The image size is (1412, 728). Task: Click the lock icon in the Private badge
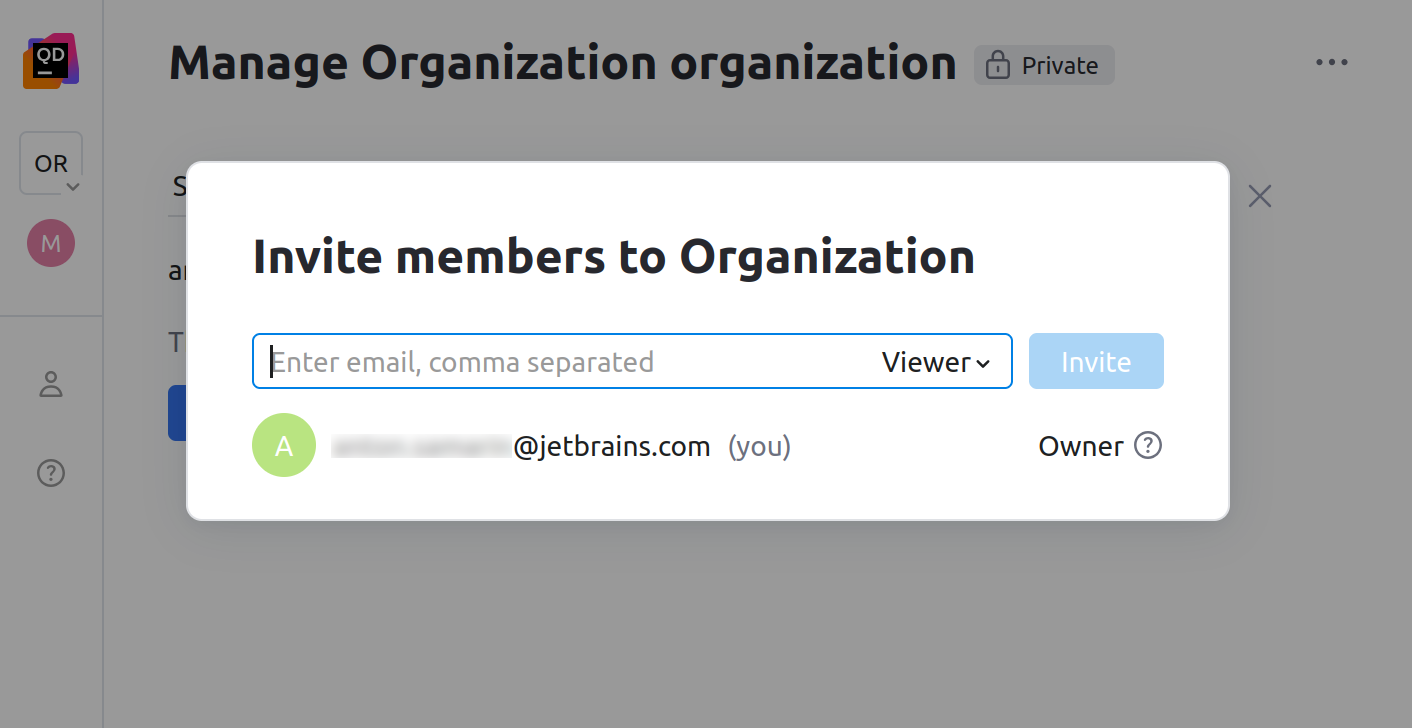tap(996, 65)
